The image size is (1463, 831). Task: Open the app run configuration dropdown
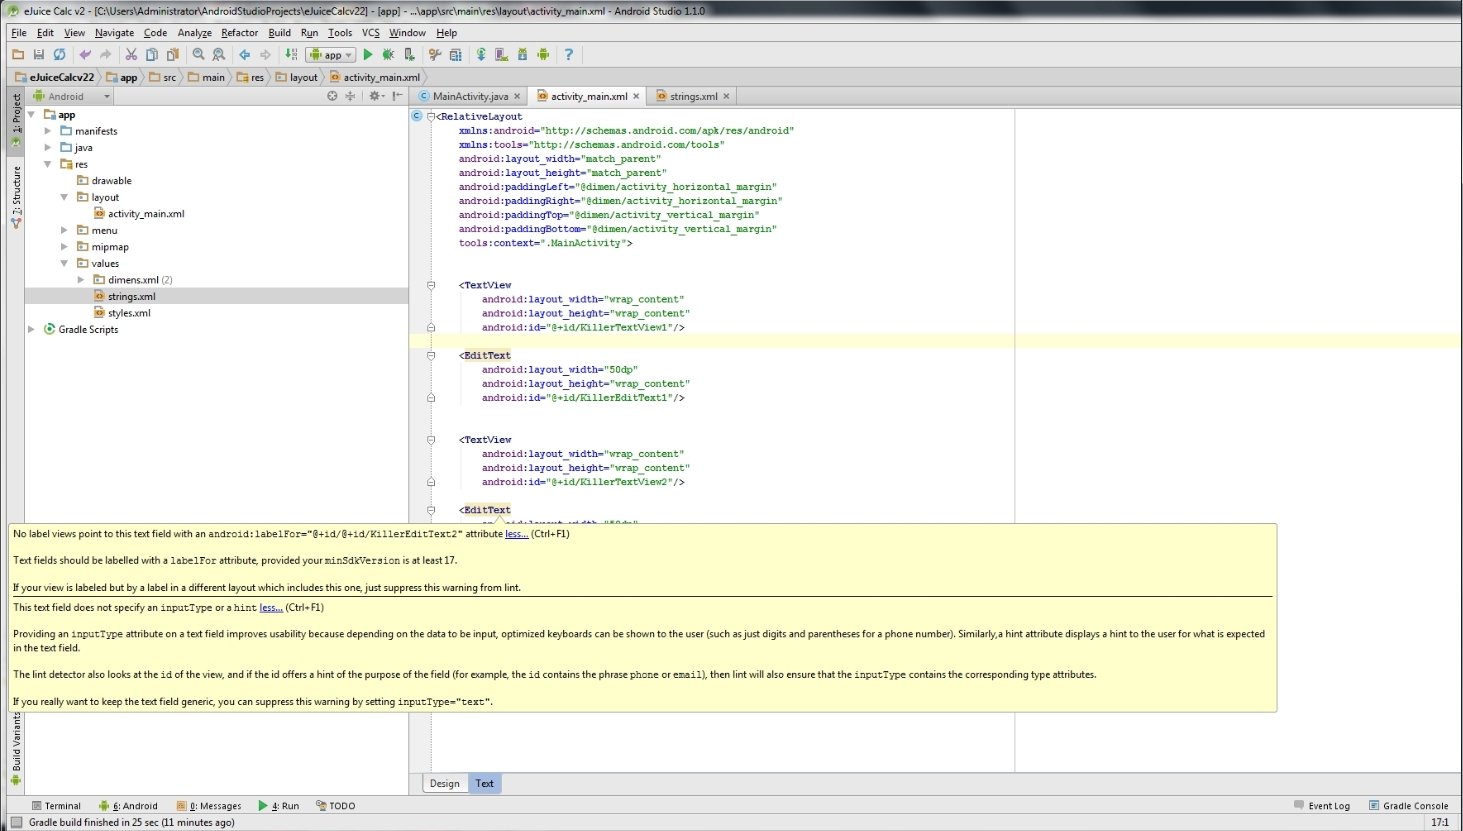(331, 55)
